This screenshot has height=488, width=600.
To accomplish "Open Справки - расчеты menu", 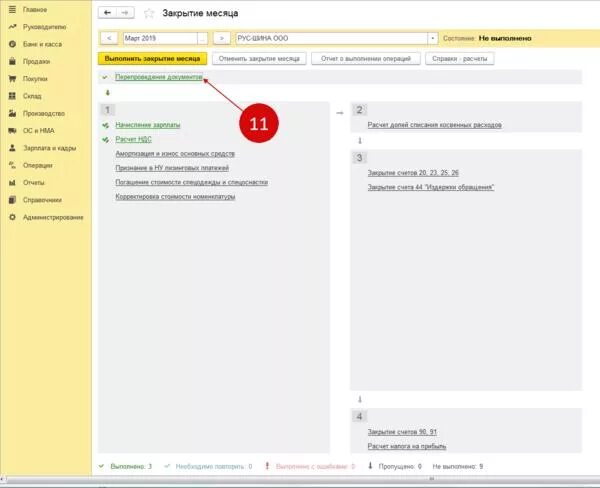I will (x=460, y=59).
